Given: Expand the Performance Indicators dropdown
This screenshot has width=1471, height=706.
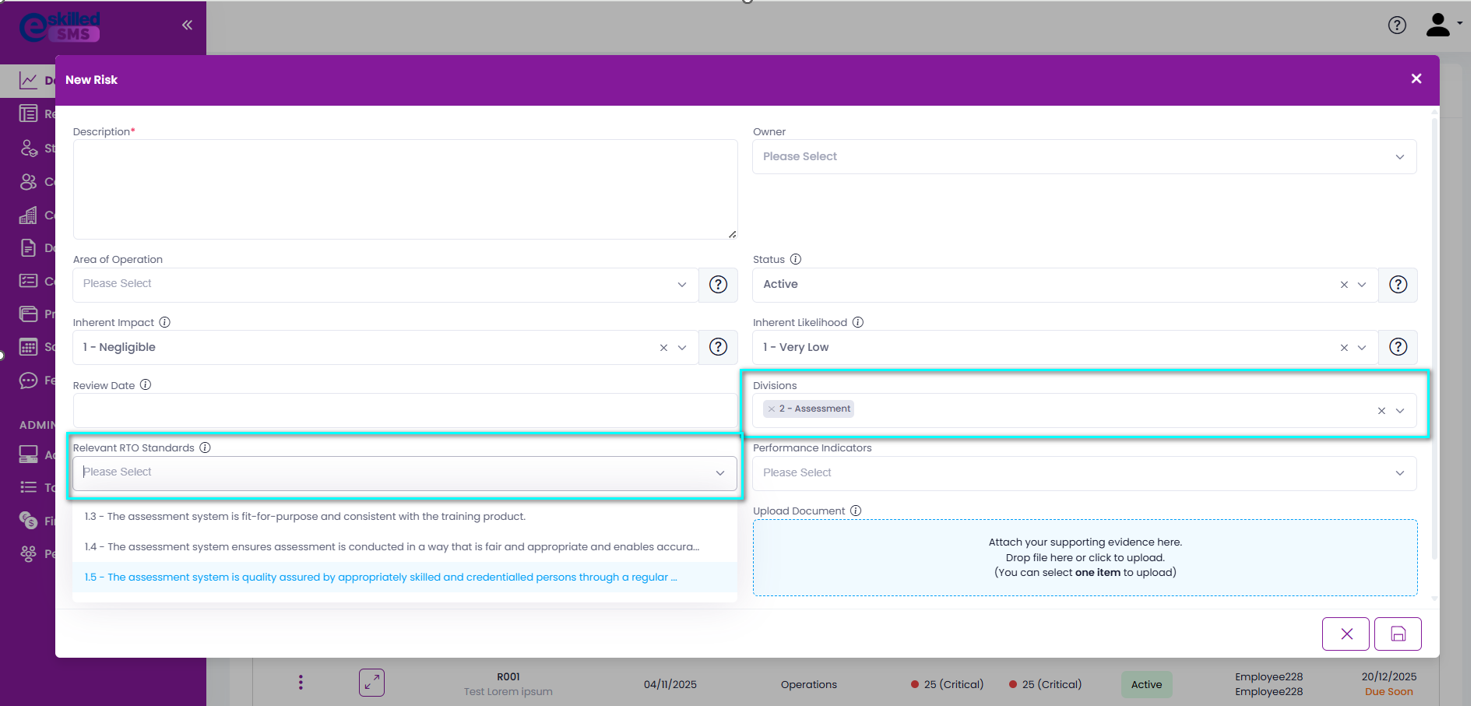Looking at the screenshot, I should [x=1084, y=473].
